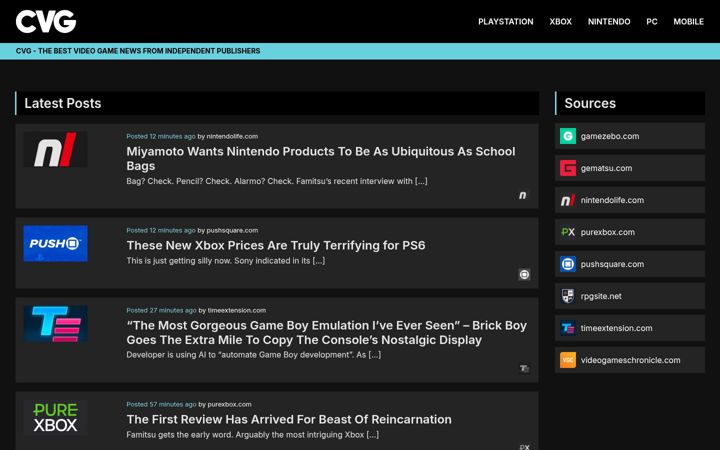Image resolution: width=720 pixels, height=450 pixels.
Task: Open purexbox.com link in Sources list
Action: tap(608, 232)
